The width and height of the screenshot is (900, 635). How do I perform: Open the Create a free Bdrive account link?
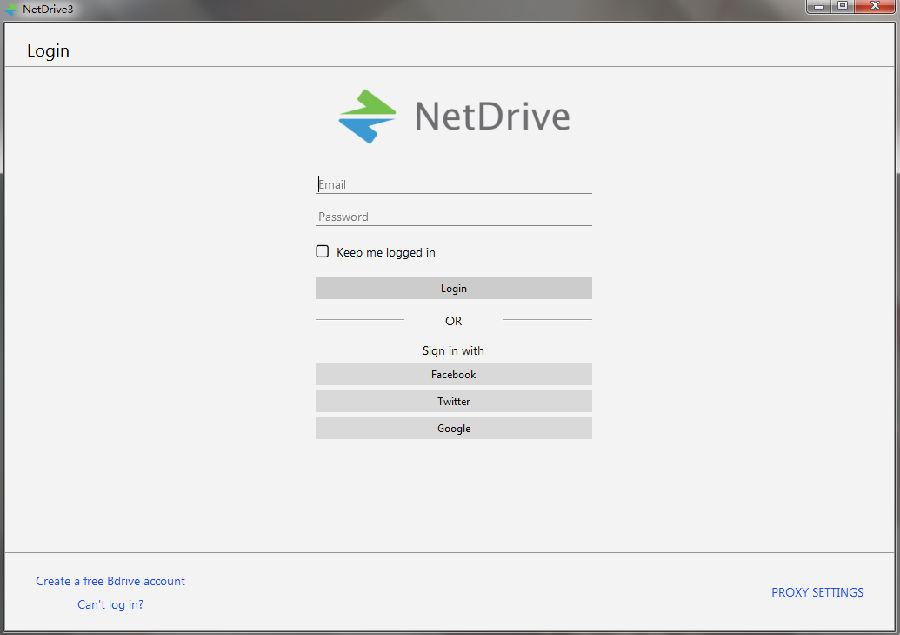coord(110,581)
